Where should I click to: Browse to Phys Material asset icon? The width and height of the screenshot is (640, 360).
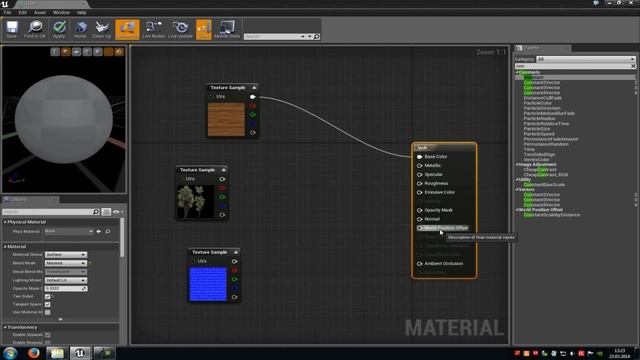(x=108, y=231)
